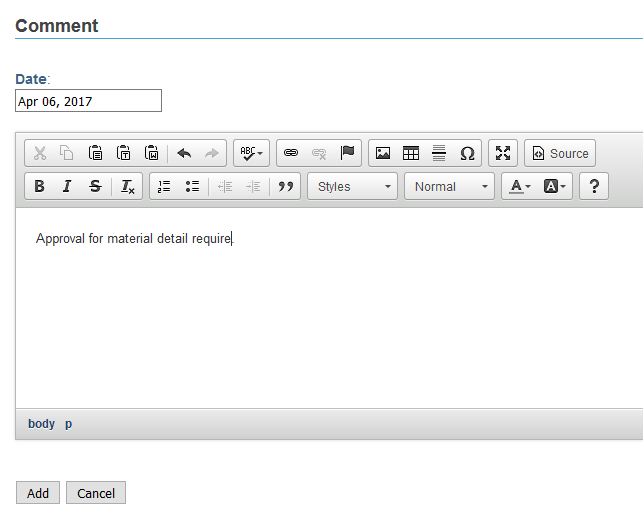Toggle block quote formatting
Screen dimensions: 643x522
(x=286, y=186)
